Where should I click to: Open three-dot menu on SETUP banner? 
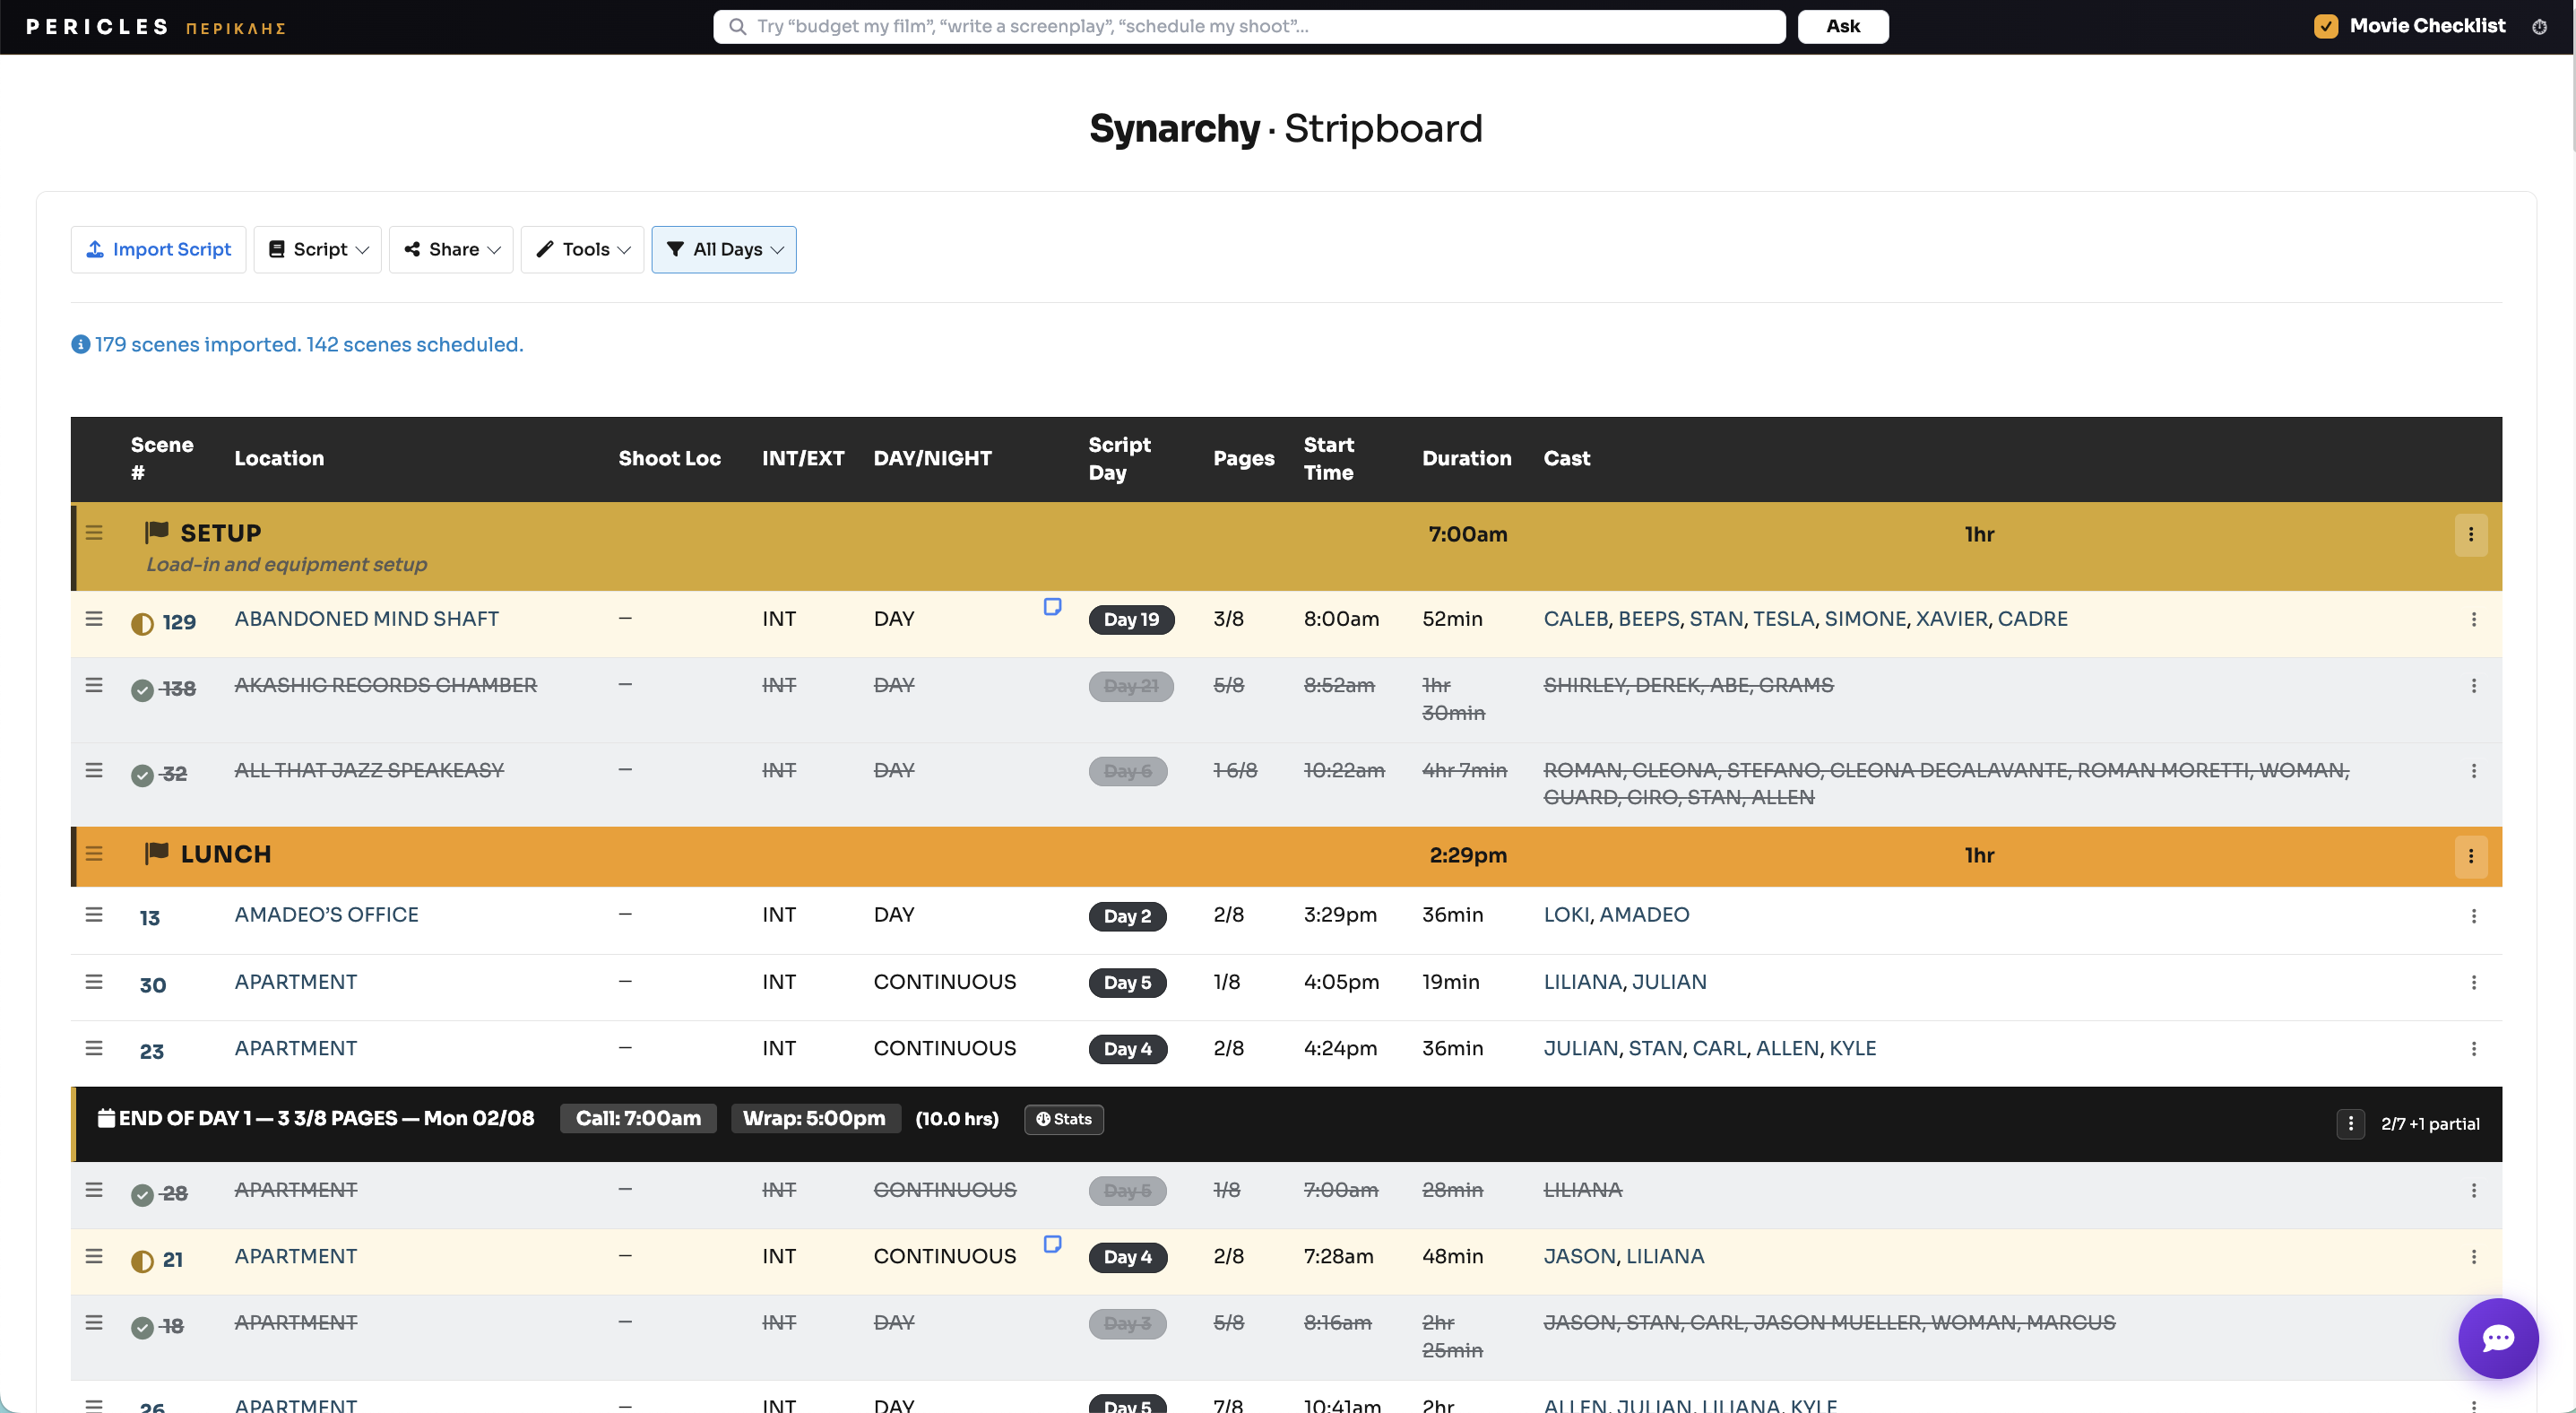[x=2470, y=534]
